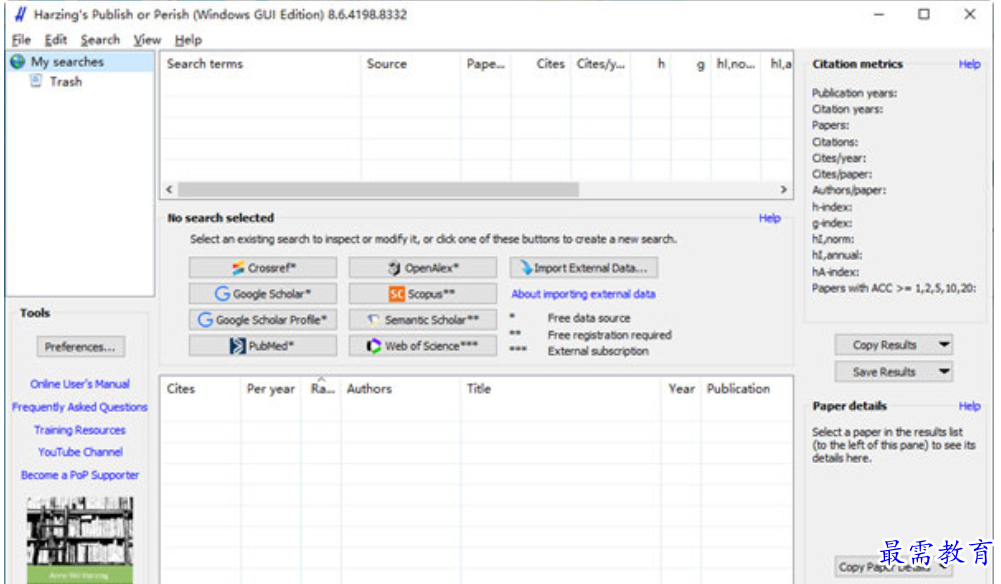
Task: Start a Scopus search
Action: click(423, 294)
